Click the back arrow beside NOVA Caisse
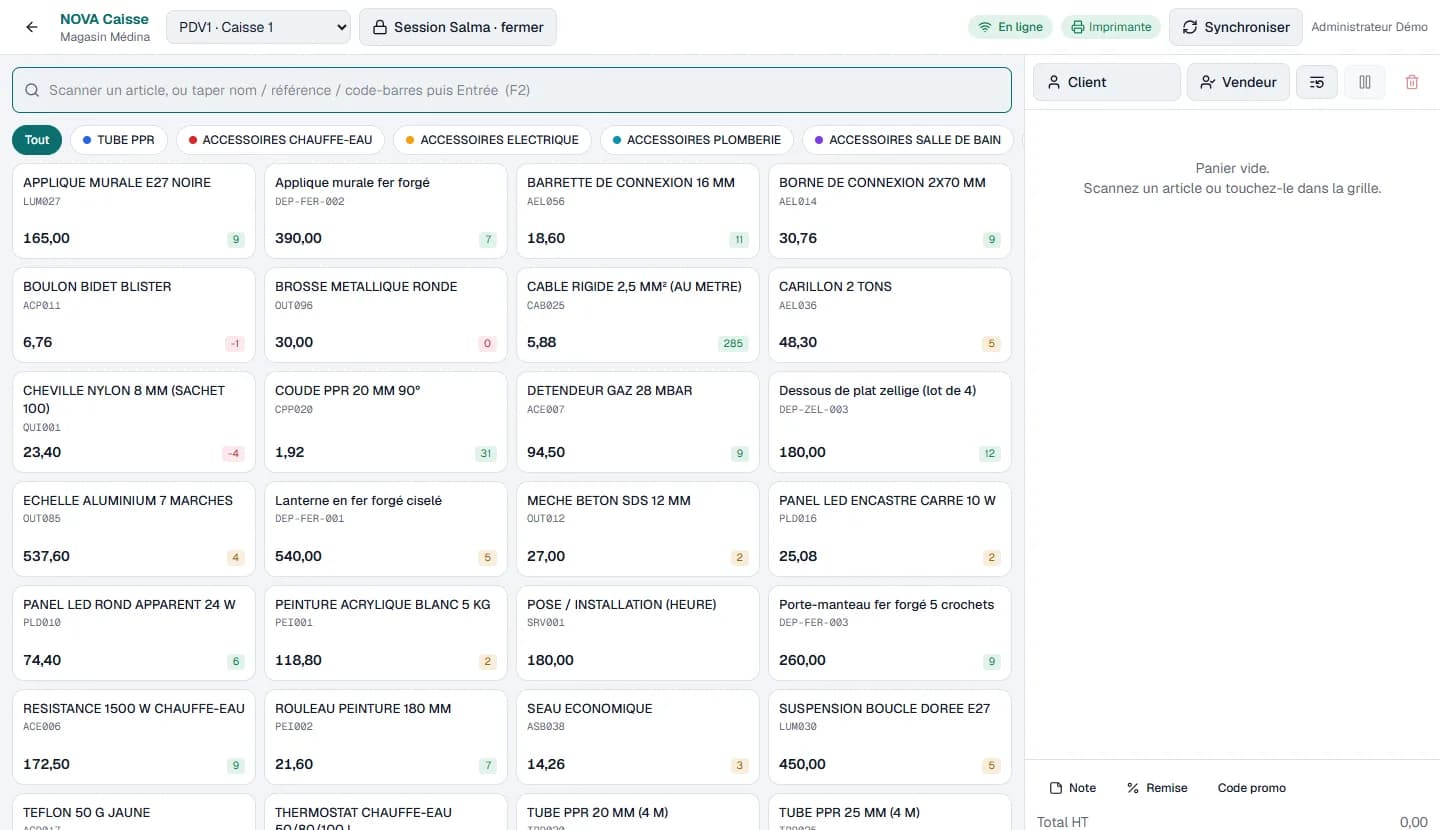Viewport: 1440px width, 830px height. [32, 27]
